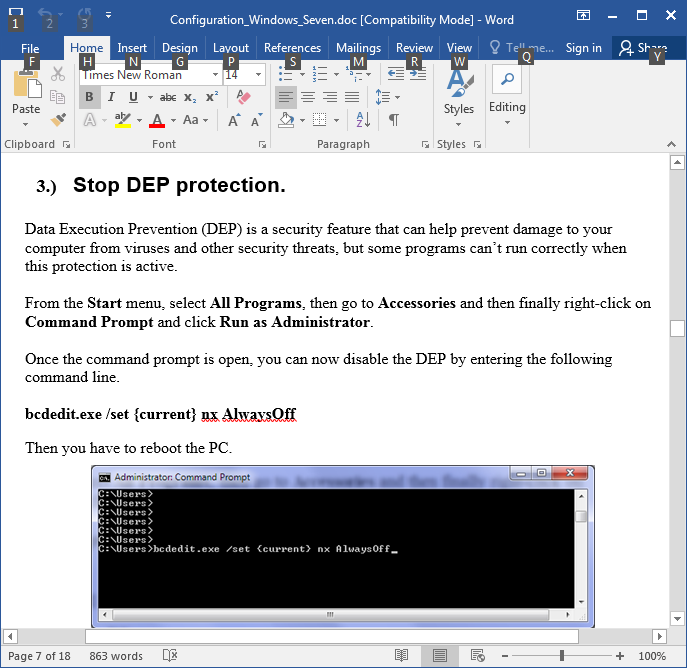This screenshot has width=687, height=668.
Task: Click the zoom slider handle
Action: point(562,656)
